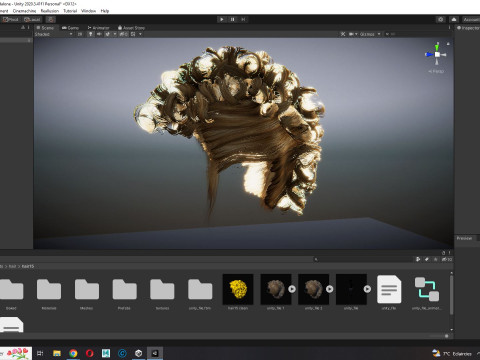Start Play mode with the Play button
This screenshot has width=480, height=360.
(222, 19)
